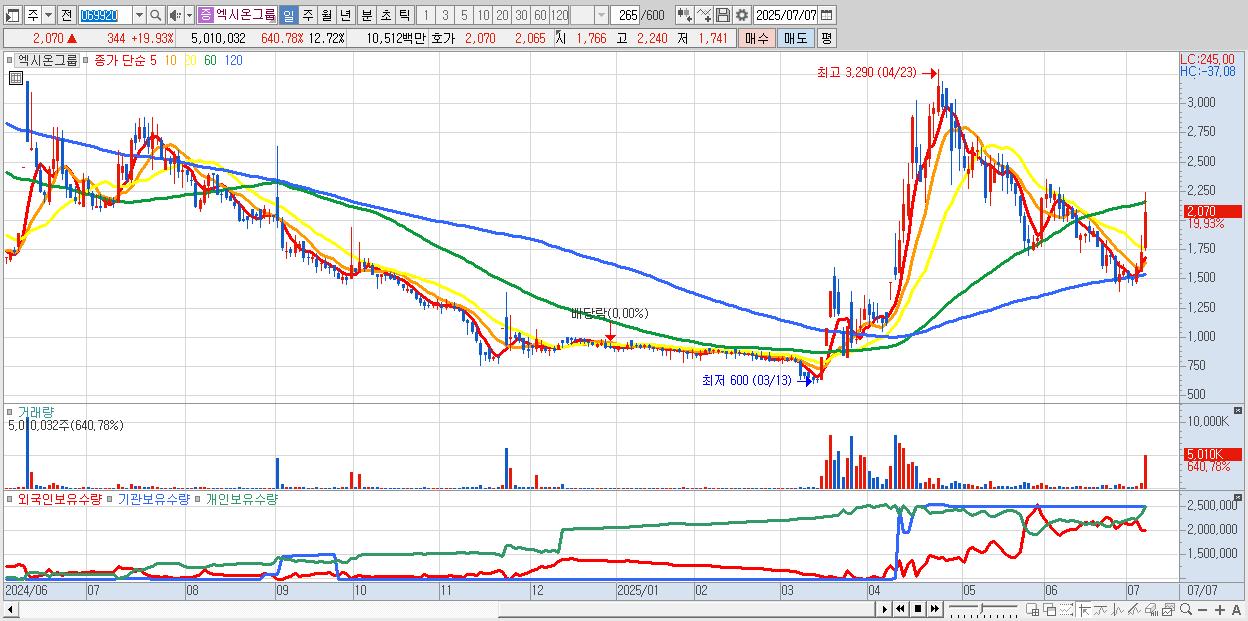This screenshot has width=1248, height=621.
Task: Click the 평 button
Action: pos(826,38)
